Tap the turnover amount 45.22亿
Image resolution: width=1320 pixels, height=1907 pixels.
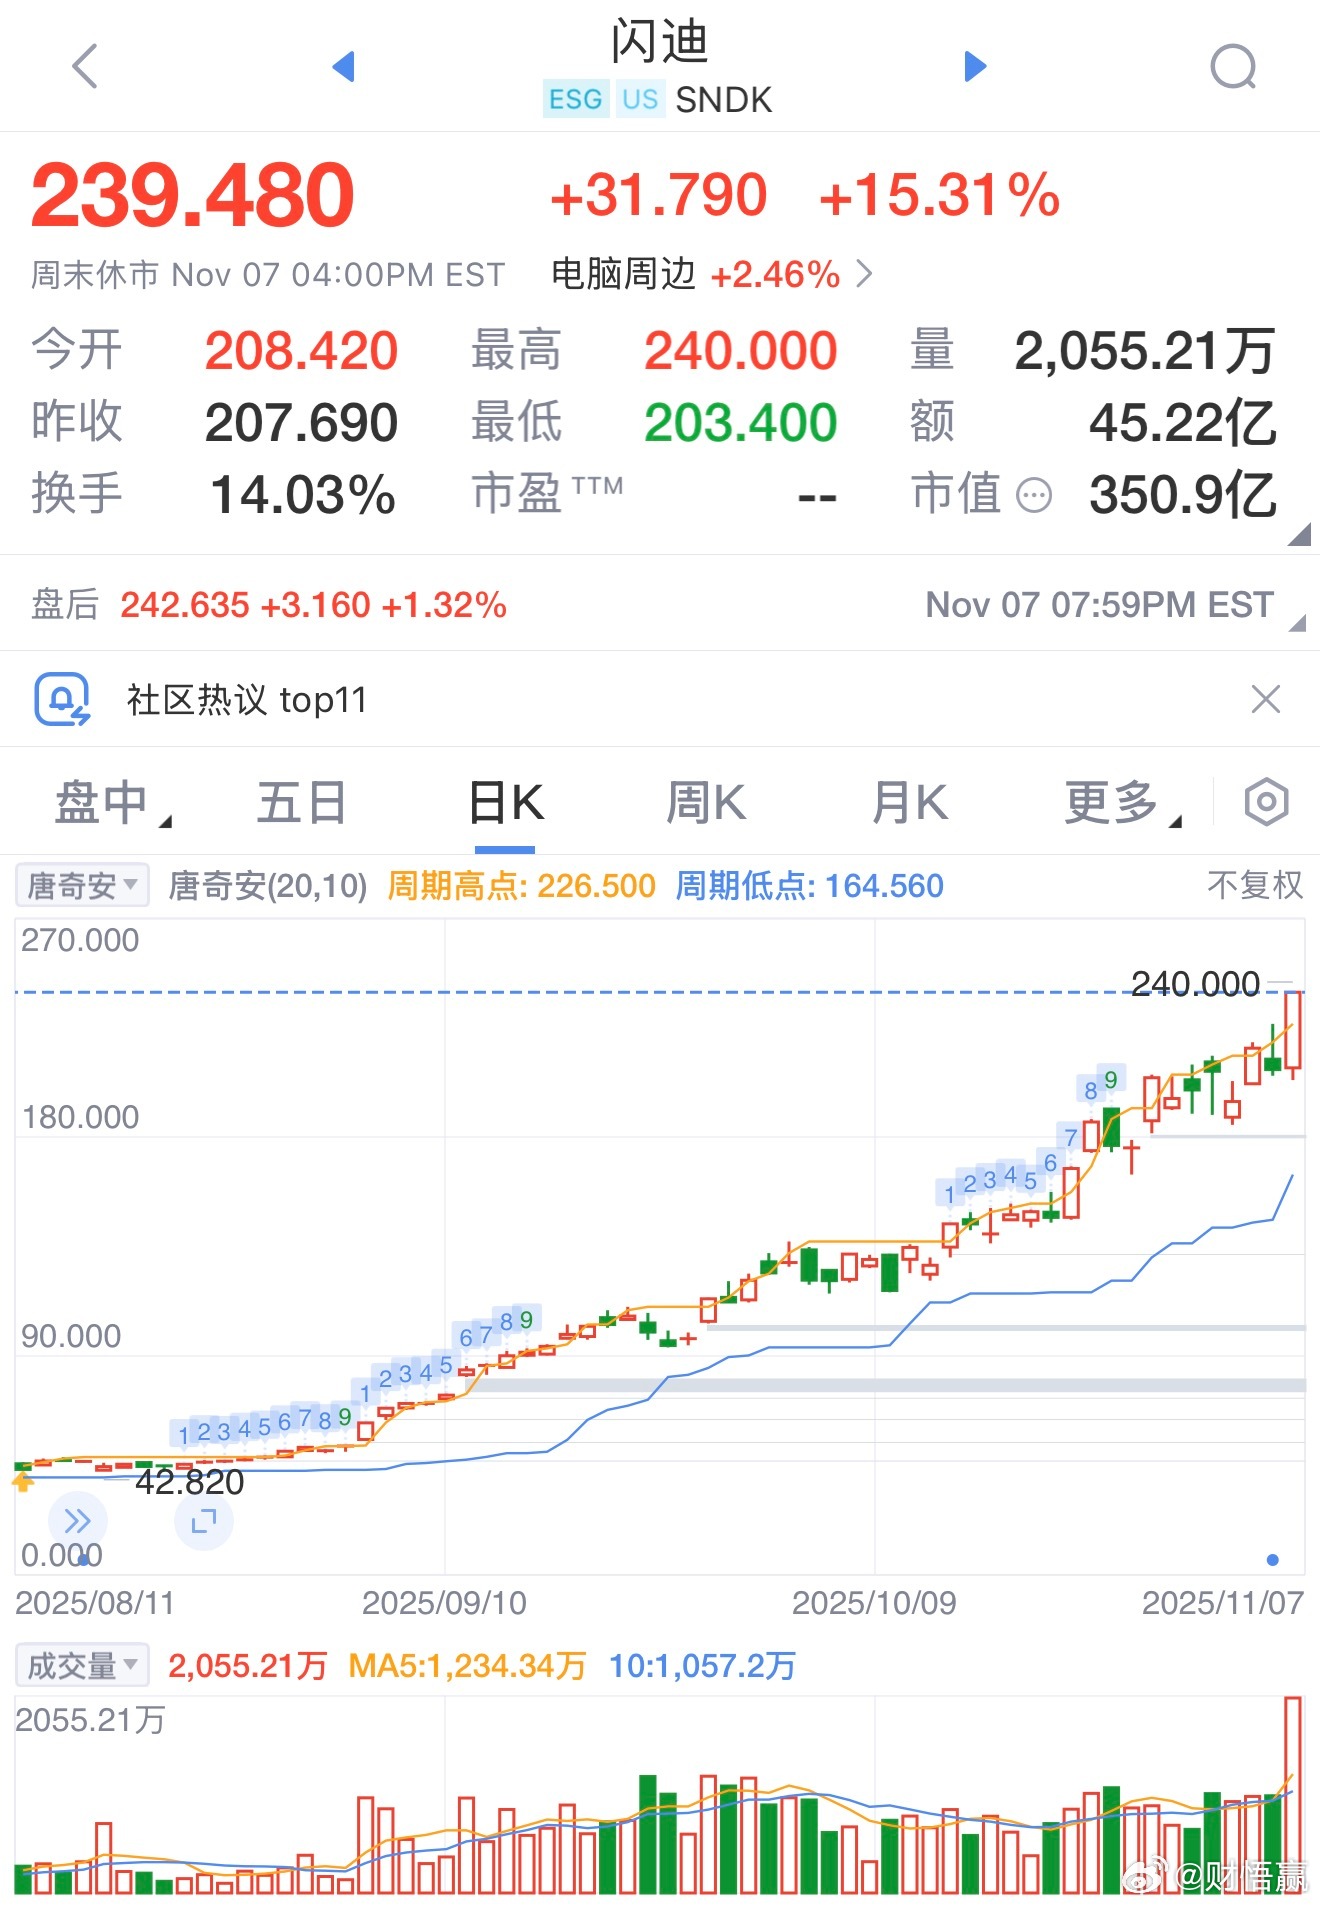(1183, 423)
